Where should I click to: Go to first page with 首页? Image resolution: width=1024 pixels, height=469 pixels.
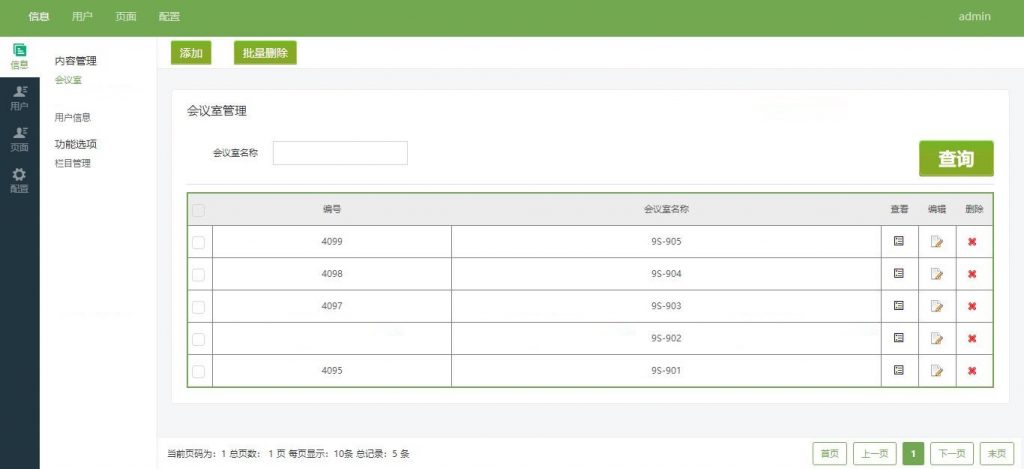coord(829,454)
